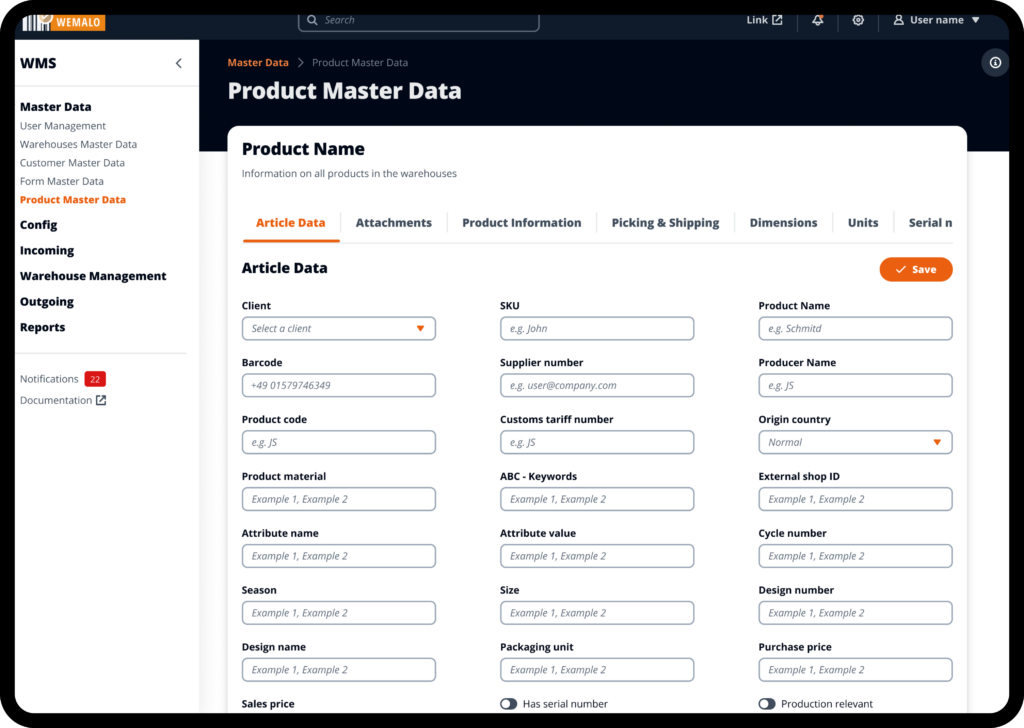1024x728 pixels.
Task: Click the search magnifier icon
Action: (x=313, y=20)
